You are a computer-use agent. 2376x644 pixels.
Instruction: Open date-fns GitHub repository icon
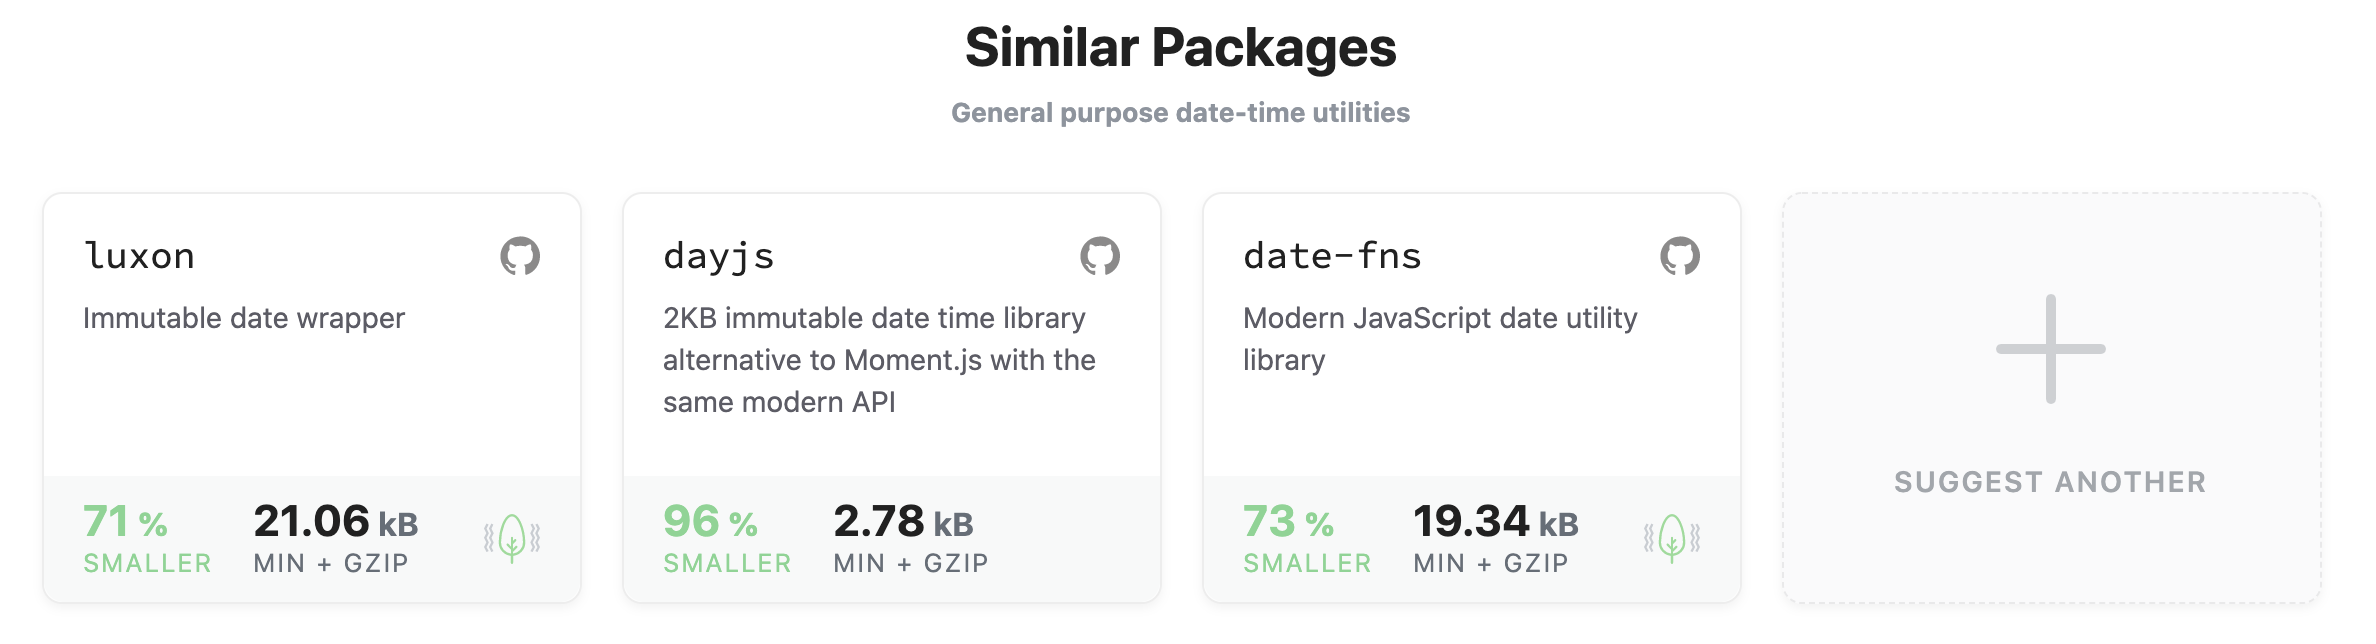click(1680, 256)
